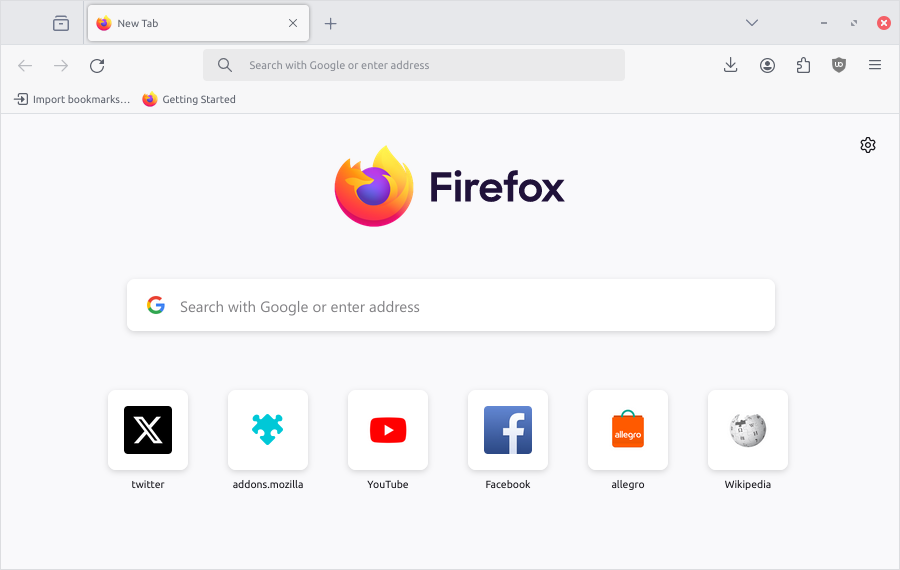Click the Wikipedia label text
900x570 pixels.
point(748,484)
